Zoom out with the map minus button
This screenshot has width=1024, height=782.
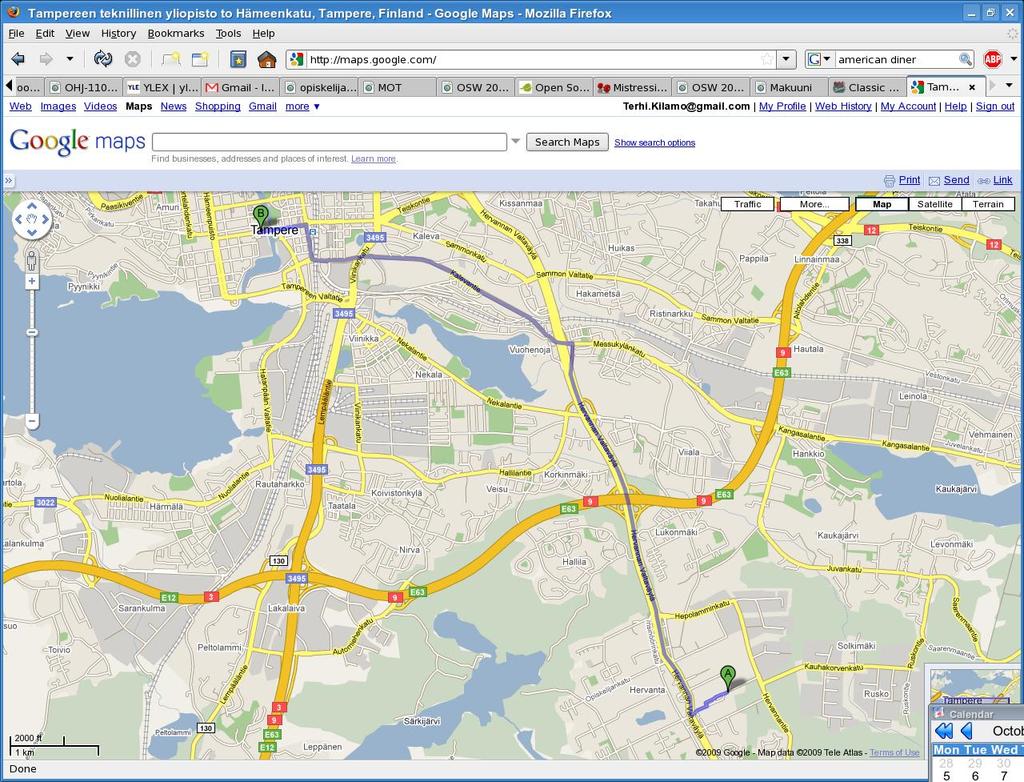[x=31, y=421]
